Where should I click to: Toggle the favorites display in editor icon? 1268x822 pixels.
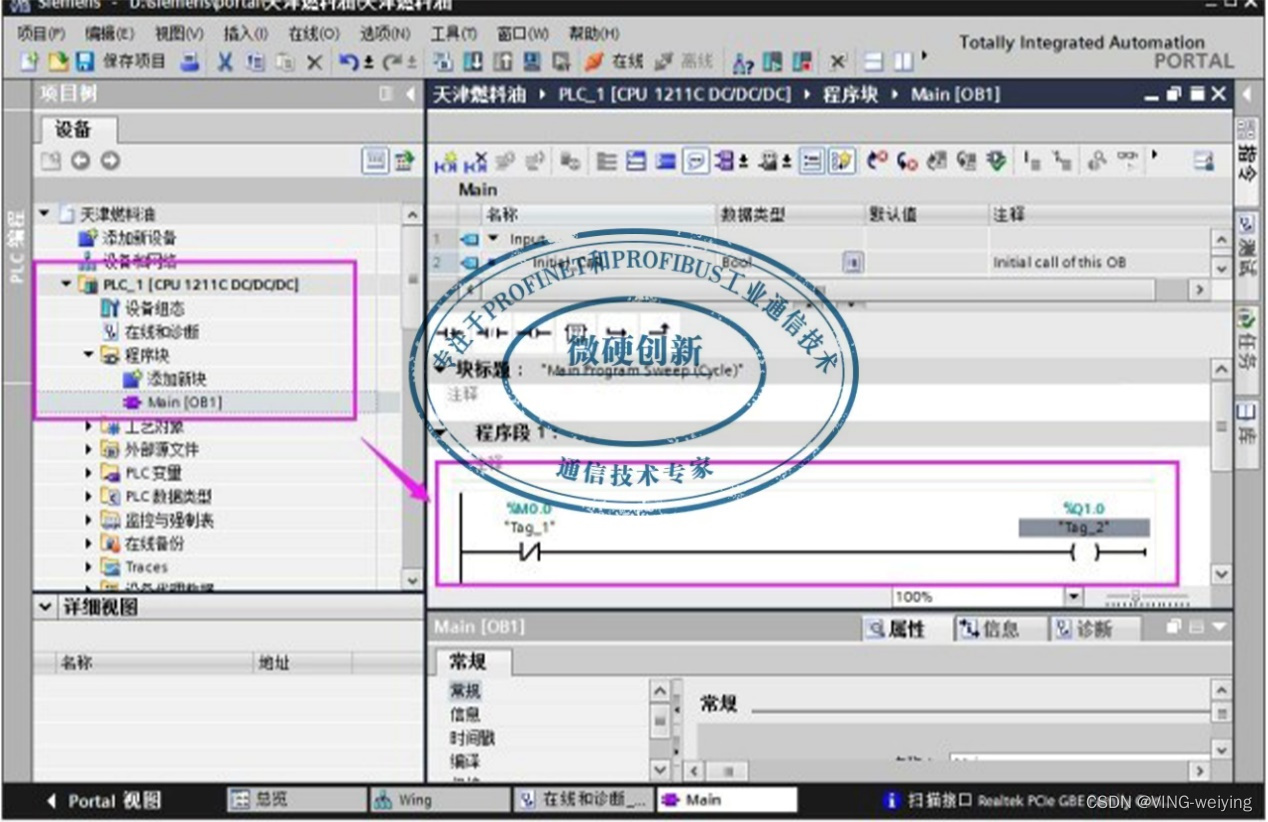[841, 161]
